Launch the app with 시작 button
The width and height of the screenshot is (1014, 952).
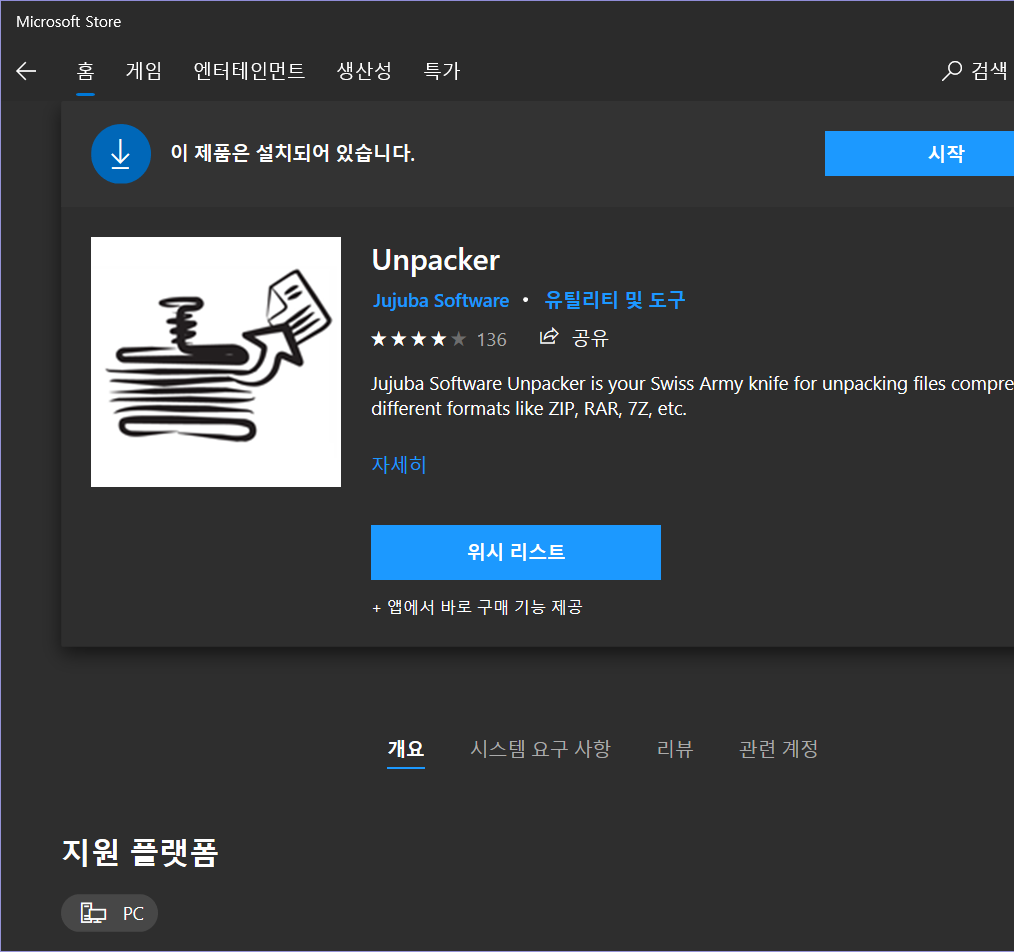[919, 153]
